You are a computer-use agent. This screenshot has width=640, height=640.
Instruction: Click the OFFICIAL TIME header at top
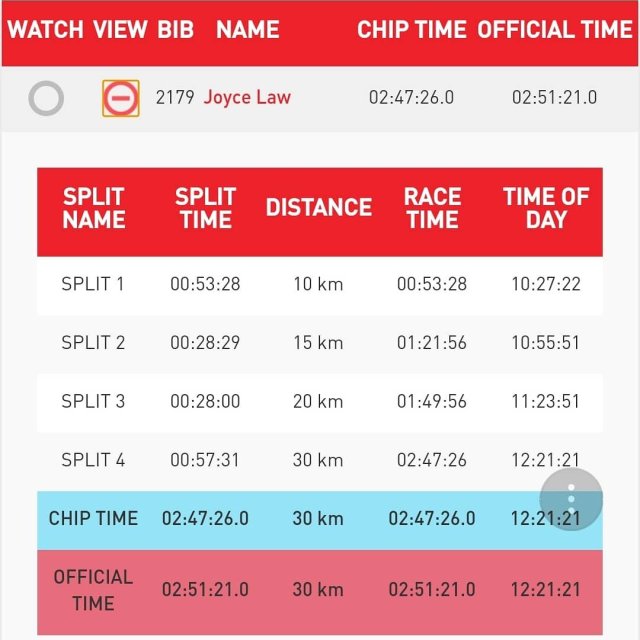[554, 30]
